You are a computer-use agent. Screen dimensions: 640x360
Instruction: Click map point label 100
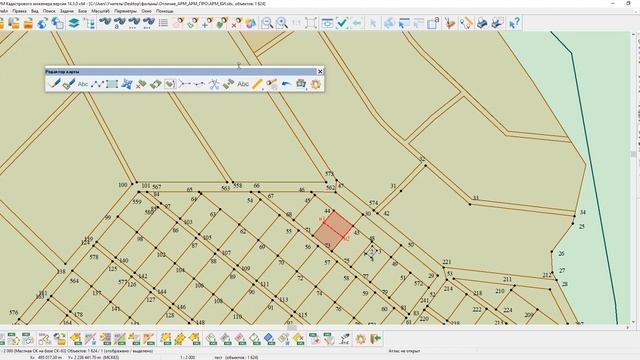click(x=122, y=185)
